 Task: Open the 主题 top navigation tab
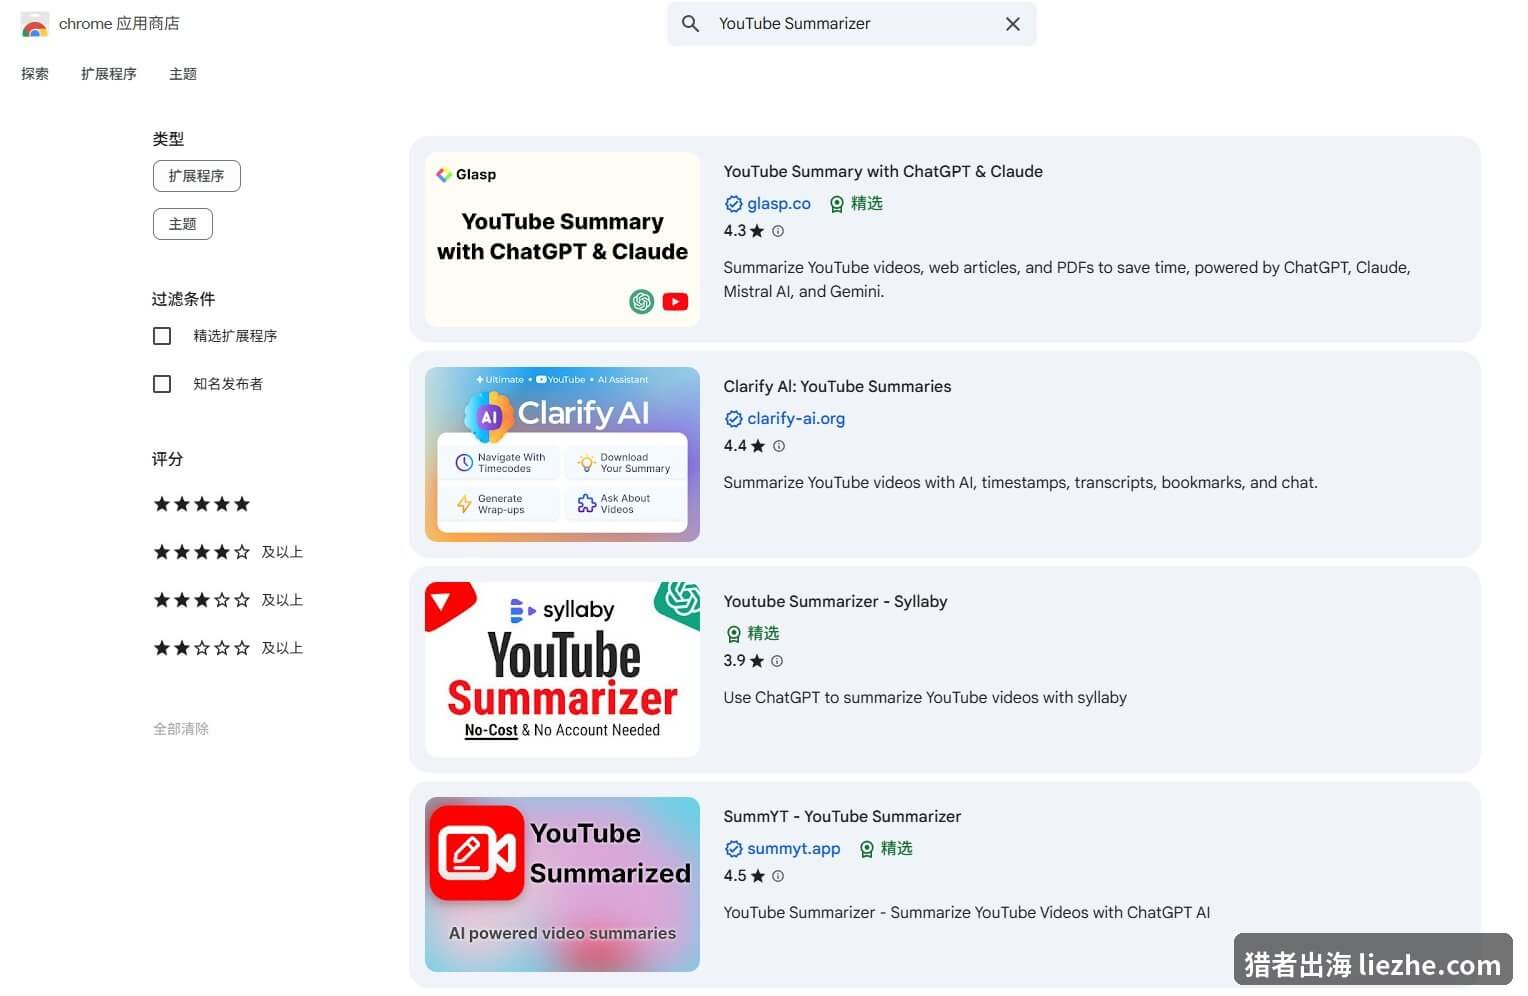pos(183,74)
